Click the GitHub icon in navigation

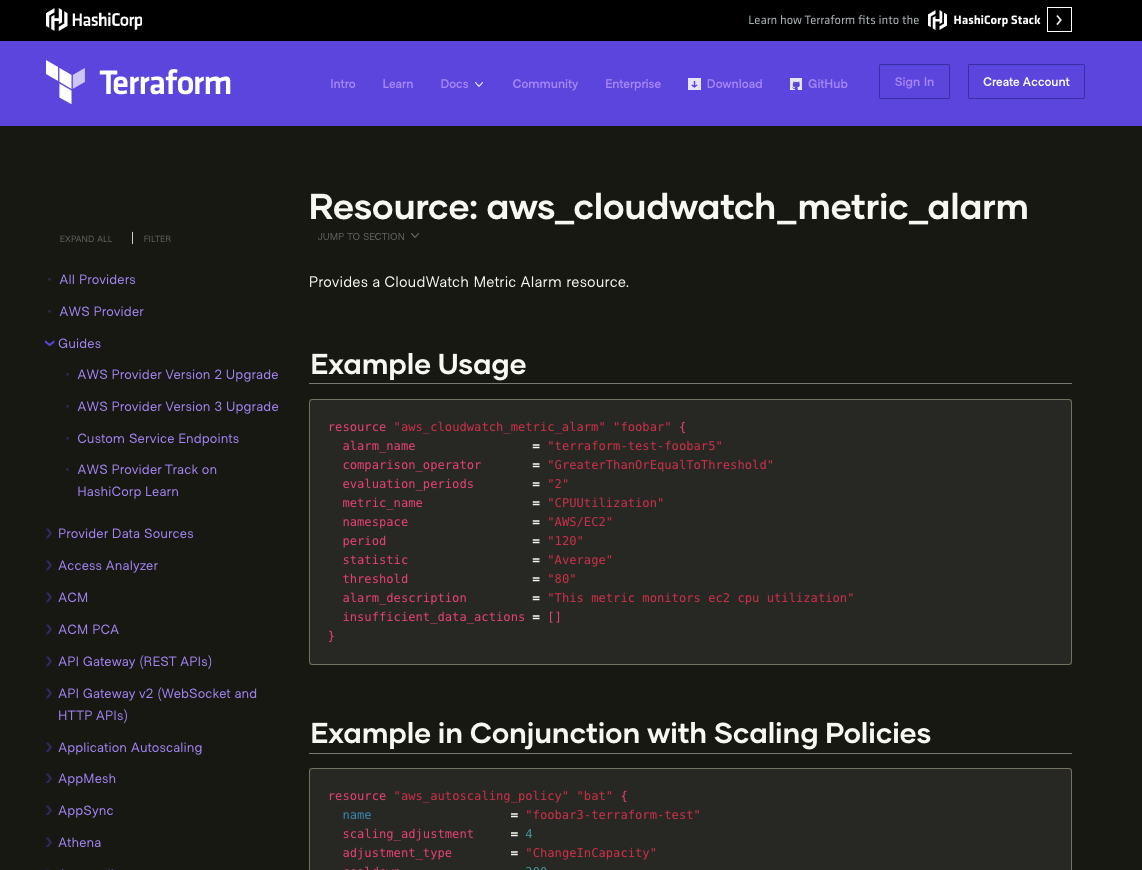(x=796, y=84)
